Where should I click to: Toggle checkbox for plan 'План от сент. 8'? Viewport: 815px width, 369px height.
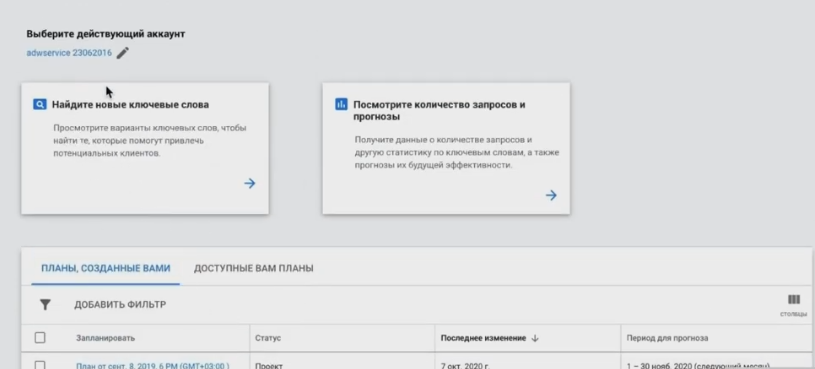click(x=40, y=365)
